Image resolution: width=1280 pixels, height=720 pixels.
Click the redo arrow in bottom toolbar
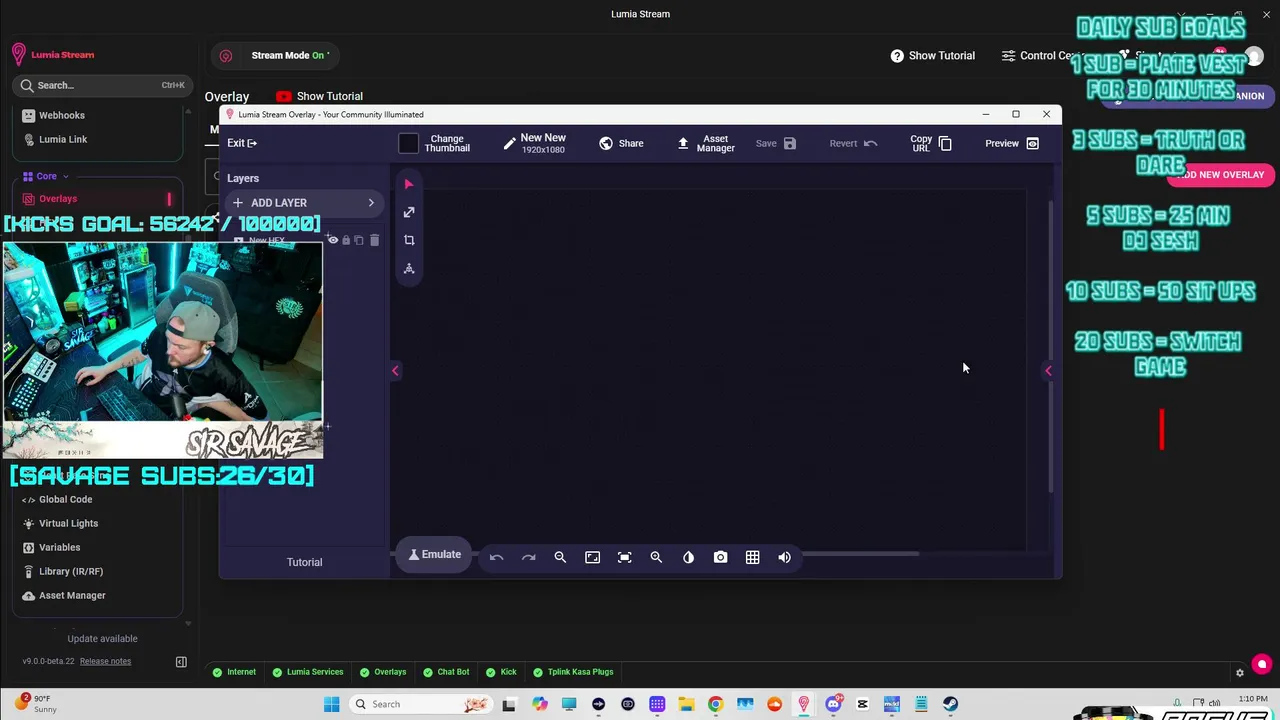[528, 557]
